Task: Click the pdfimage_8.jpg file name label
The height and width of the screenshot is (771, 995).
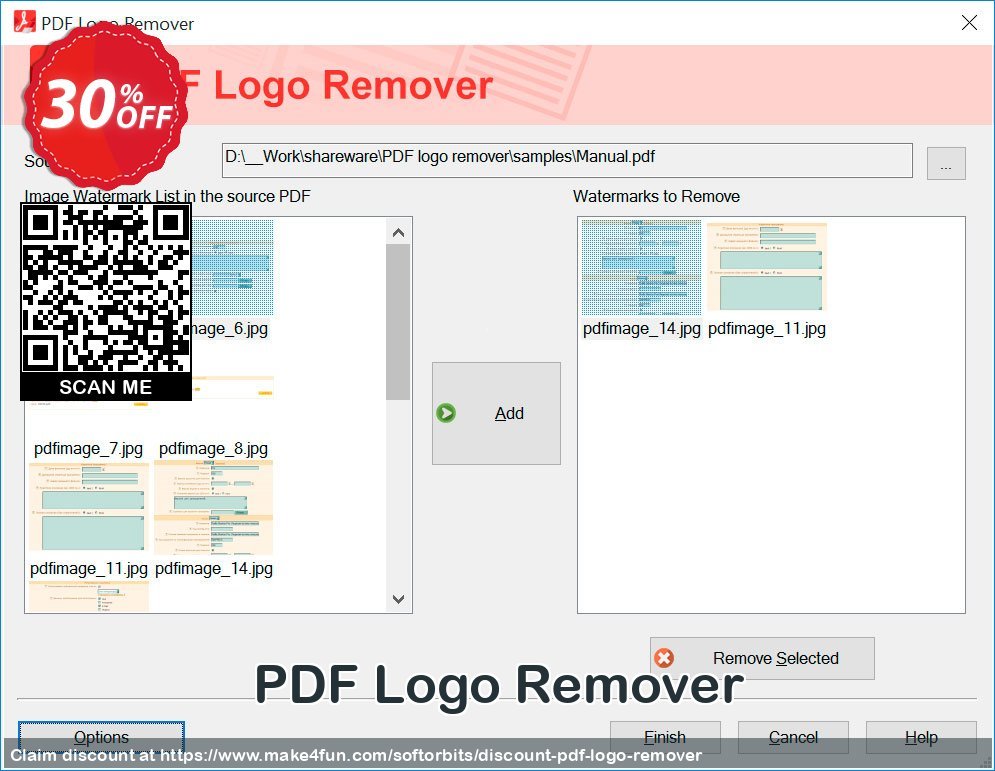Action: (213, 449)
